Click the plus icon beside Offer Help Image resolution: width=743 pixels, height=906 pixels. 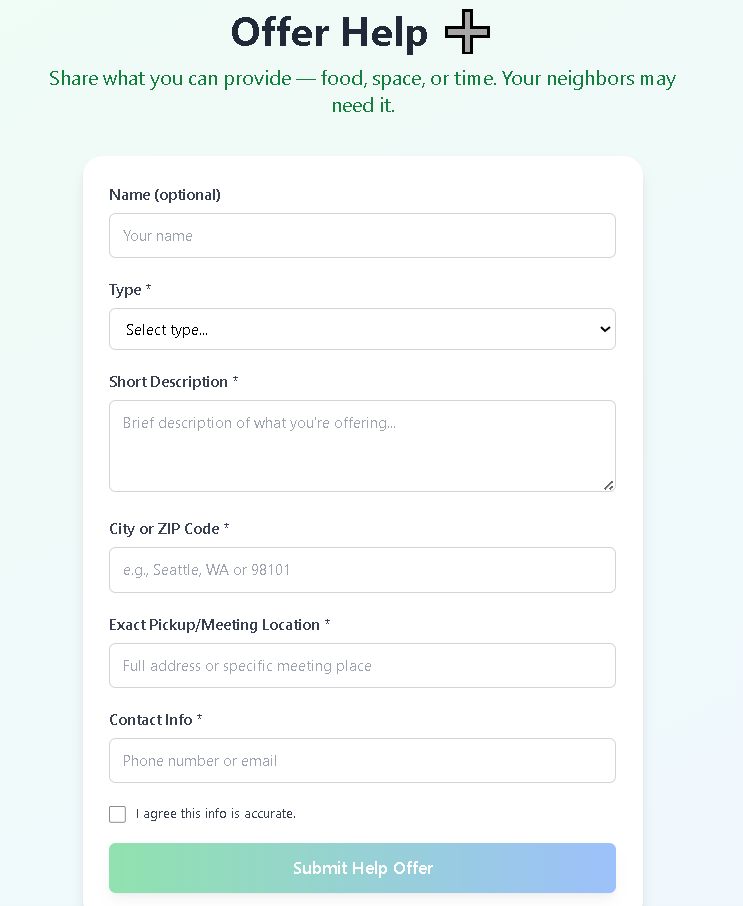pos(467,31)
